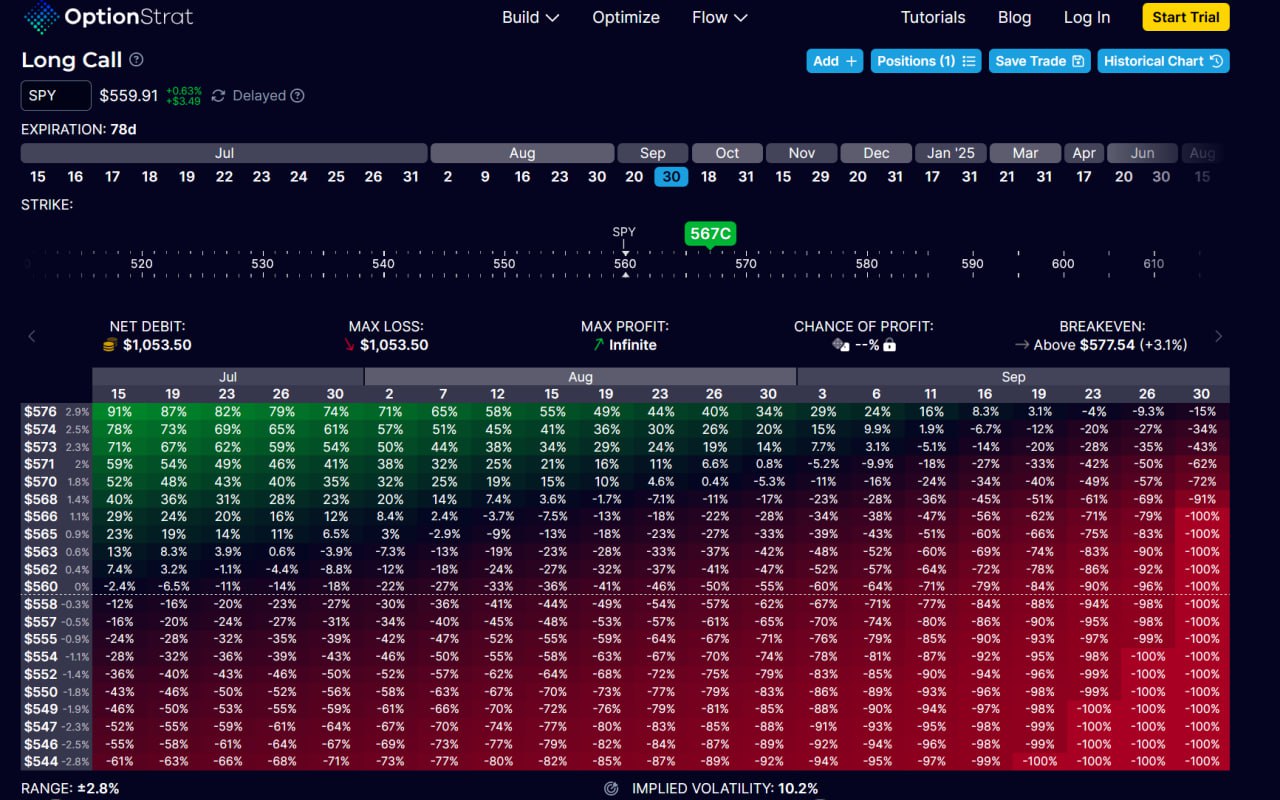
Task: Open the Build dropdown menu
Action: [530, 17]
